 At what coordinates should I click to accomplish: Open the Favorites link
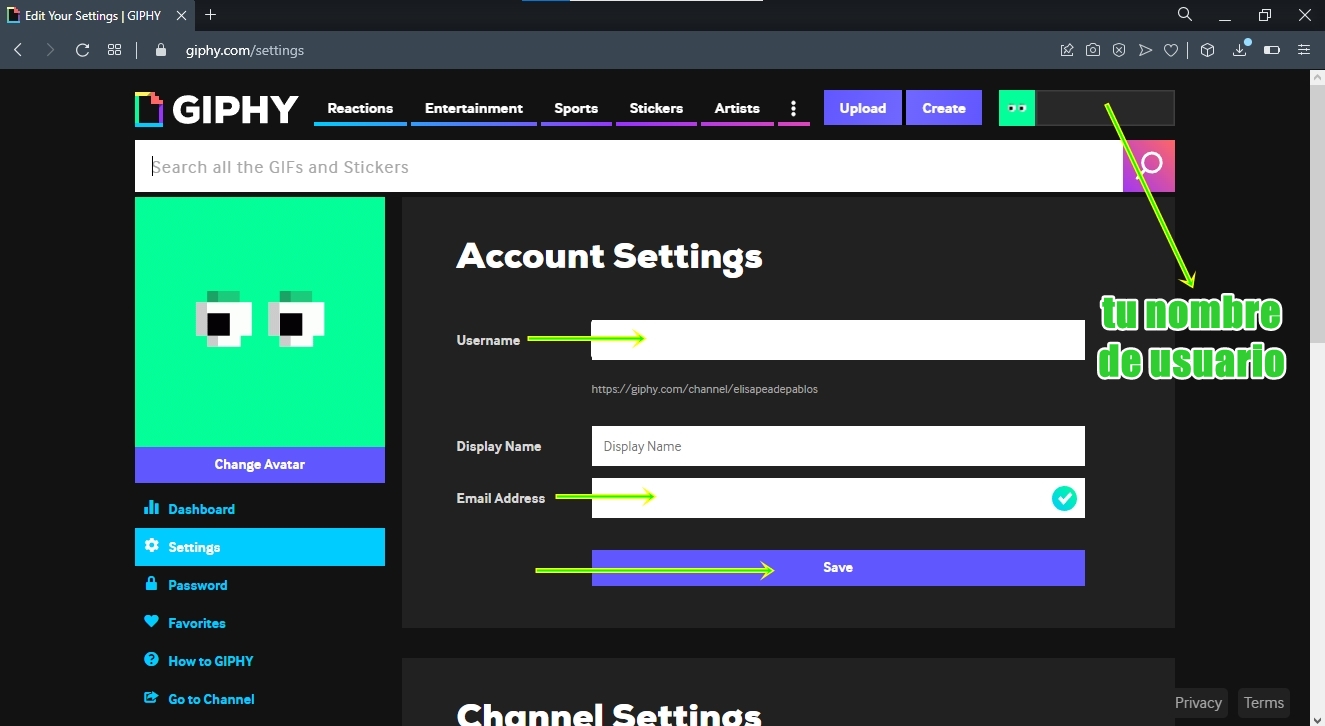point(197,623)
